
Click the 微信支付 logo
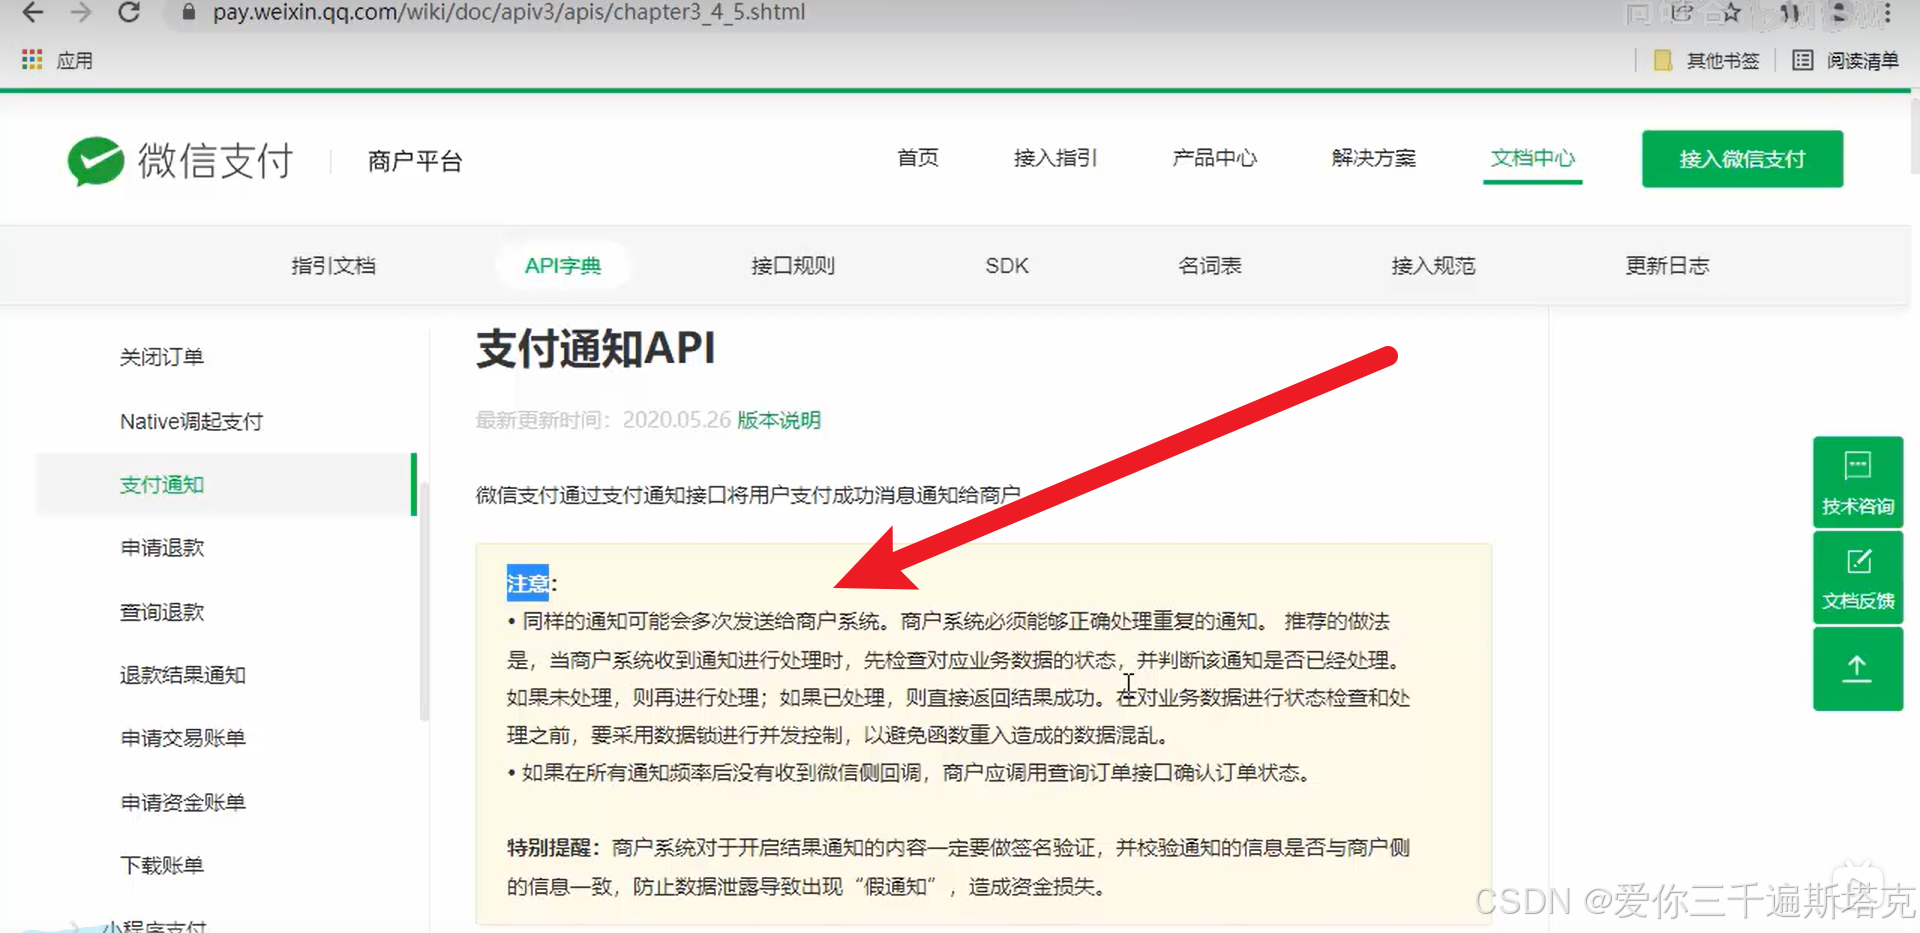coord(181,161)
